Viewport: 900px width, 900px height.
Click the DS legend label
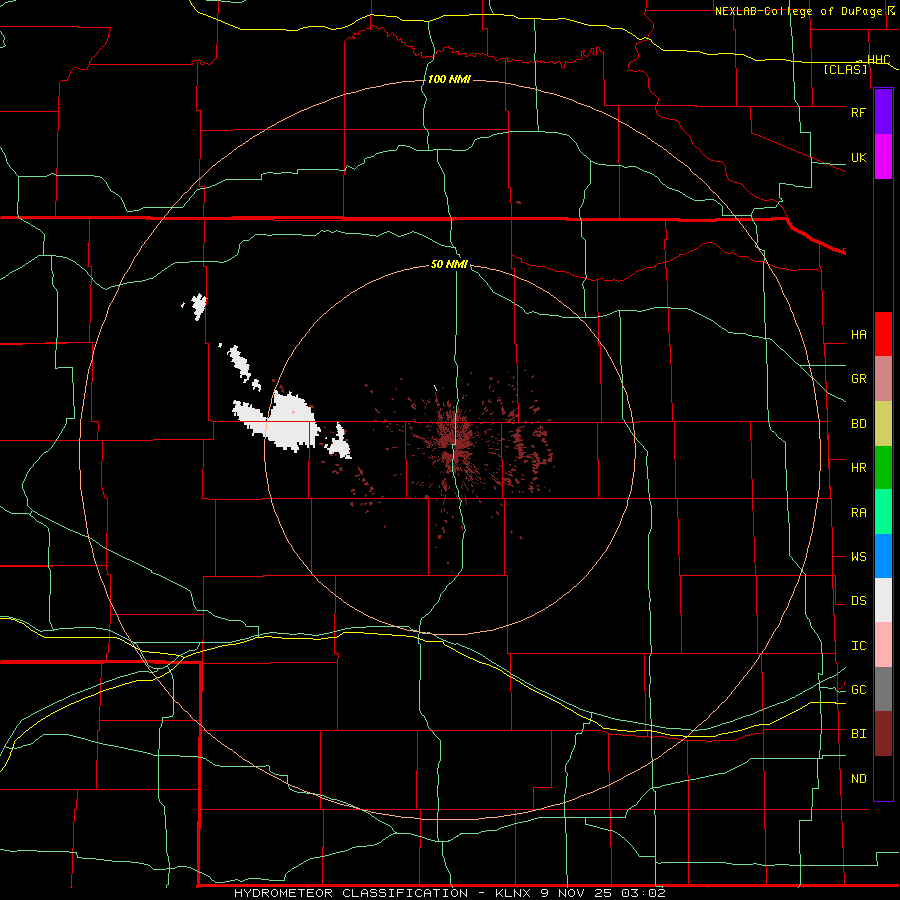(x=858, y=600)
